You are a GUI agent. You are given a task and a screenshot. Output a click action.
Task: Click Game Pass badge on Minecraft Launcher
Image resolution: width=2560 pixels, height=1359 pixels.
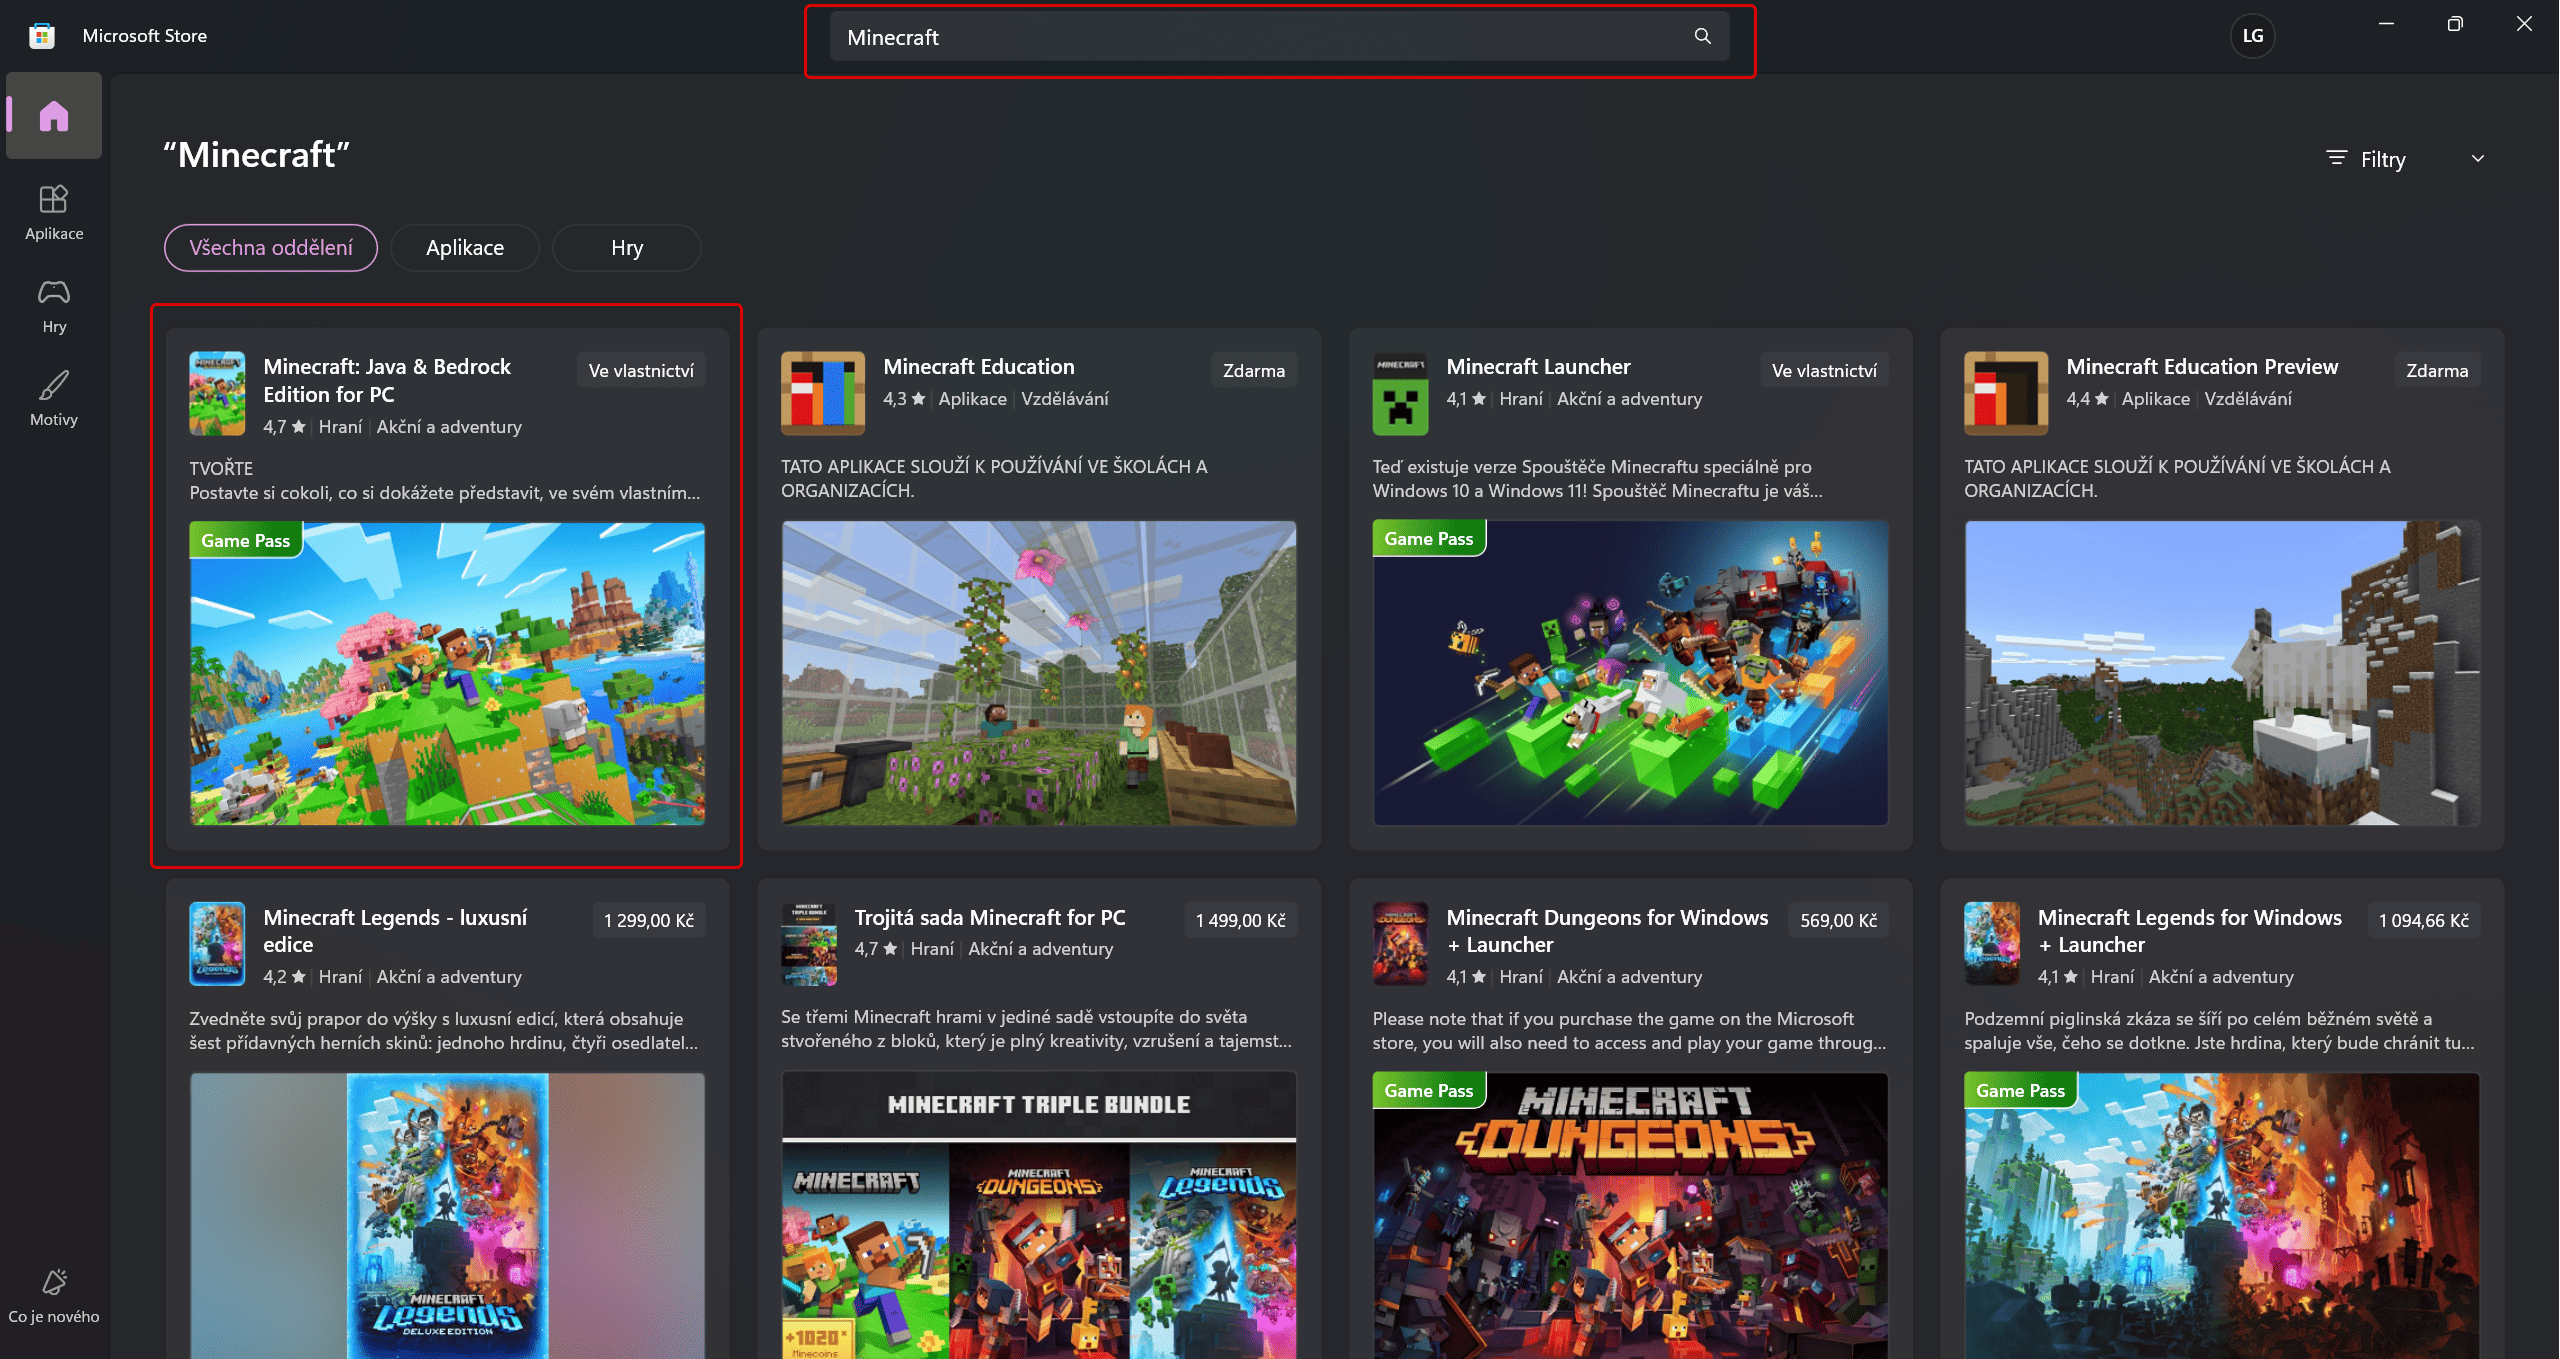(1428, 538)
